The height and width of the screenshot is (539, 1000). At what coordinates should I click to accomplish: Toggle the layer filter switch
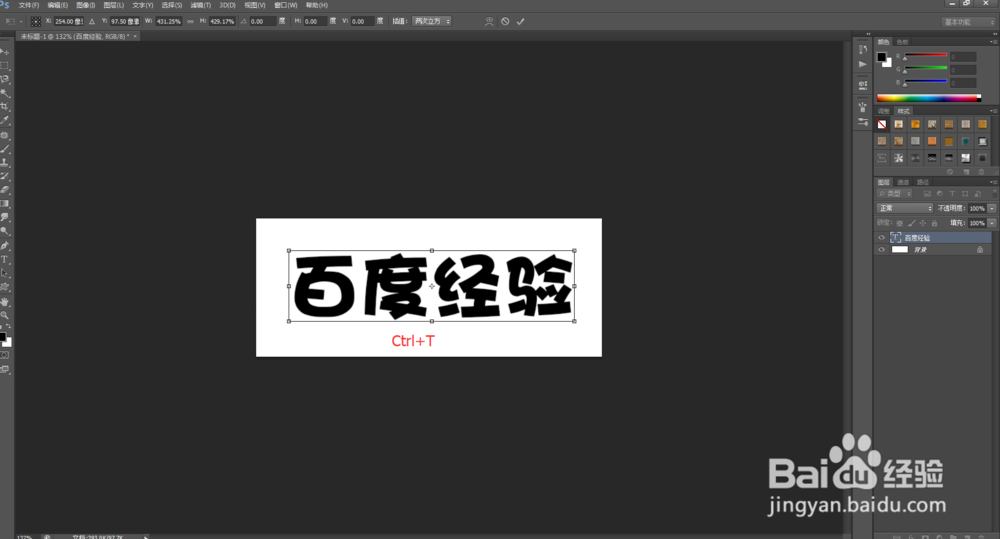click(x=994, y=193)
